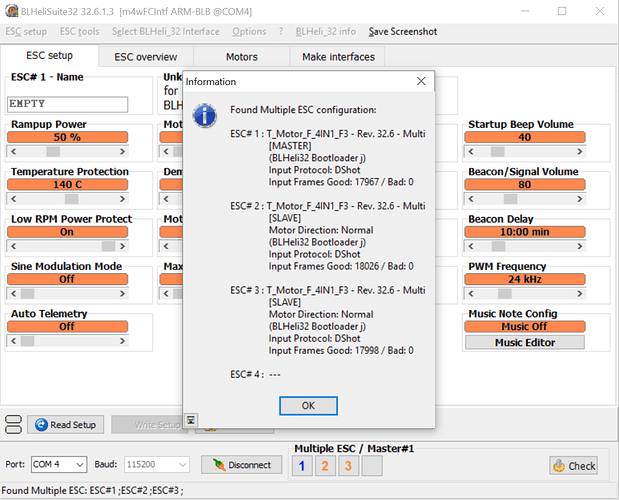Select ESC 3 button
This screenshot has height=500, width=619.
pyautogui.click(x=348, y=466)
